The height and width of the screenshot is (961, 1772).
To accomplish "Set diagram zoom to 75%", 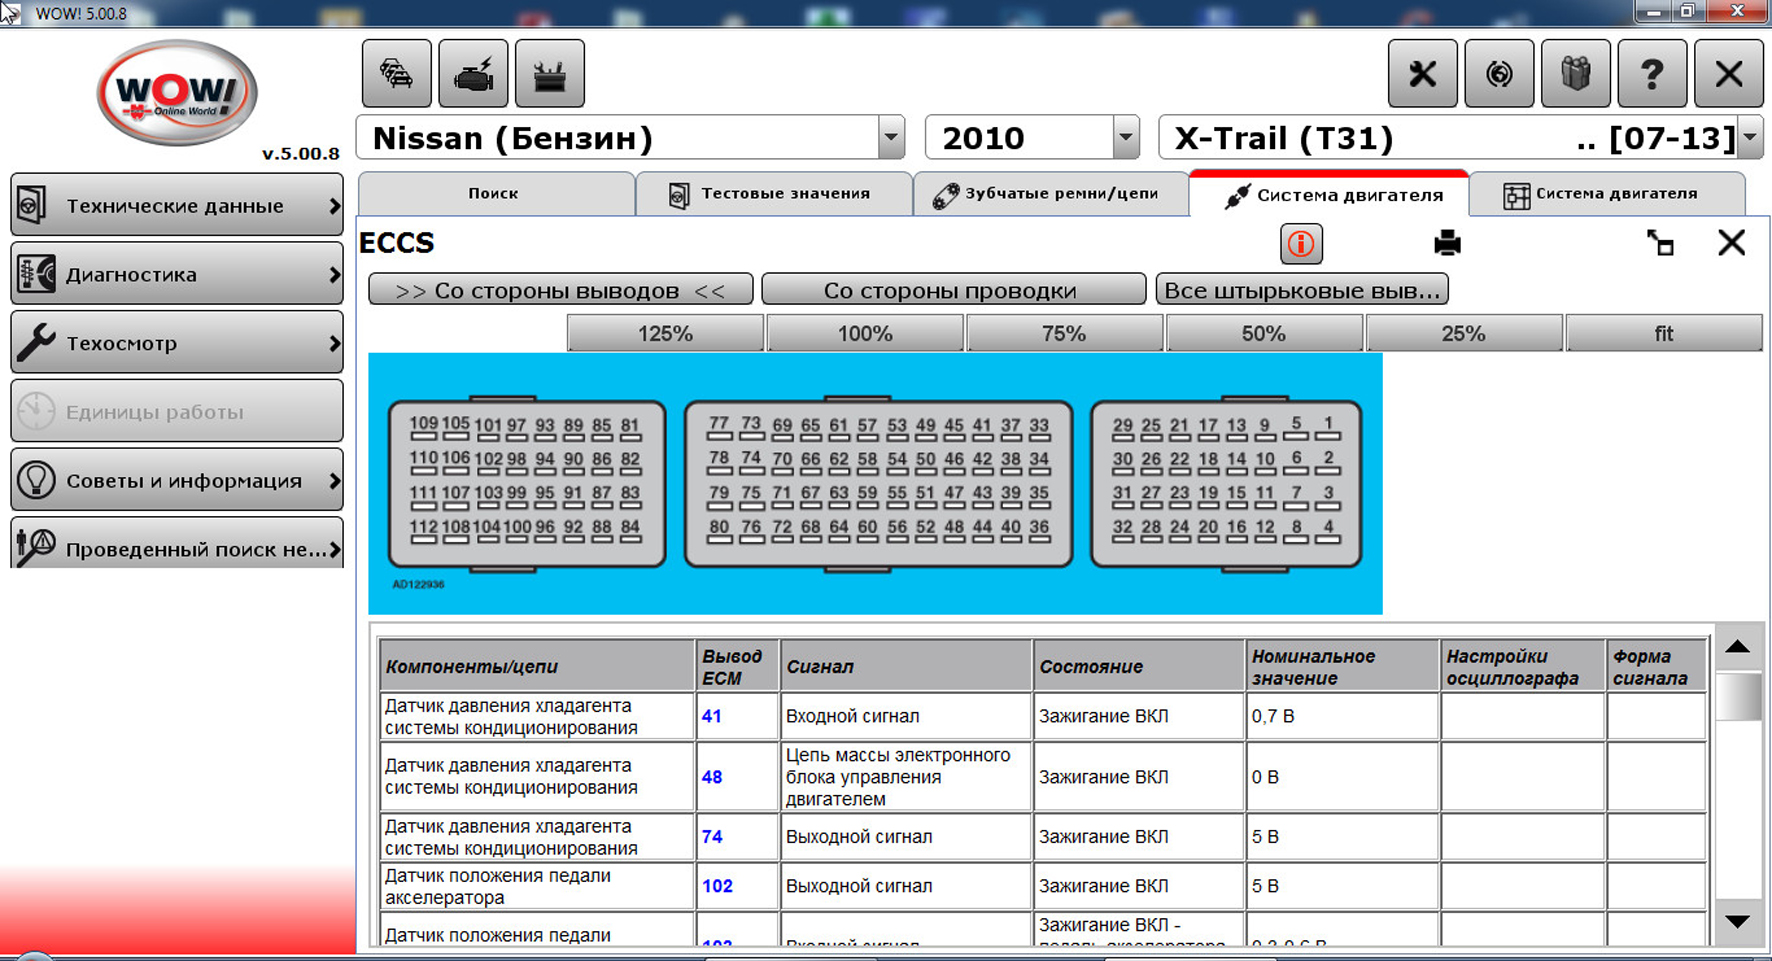I will (x=1064, y=333).
